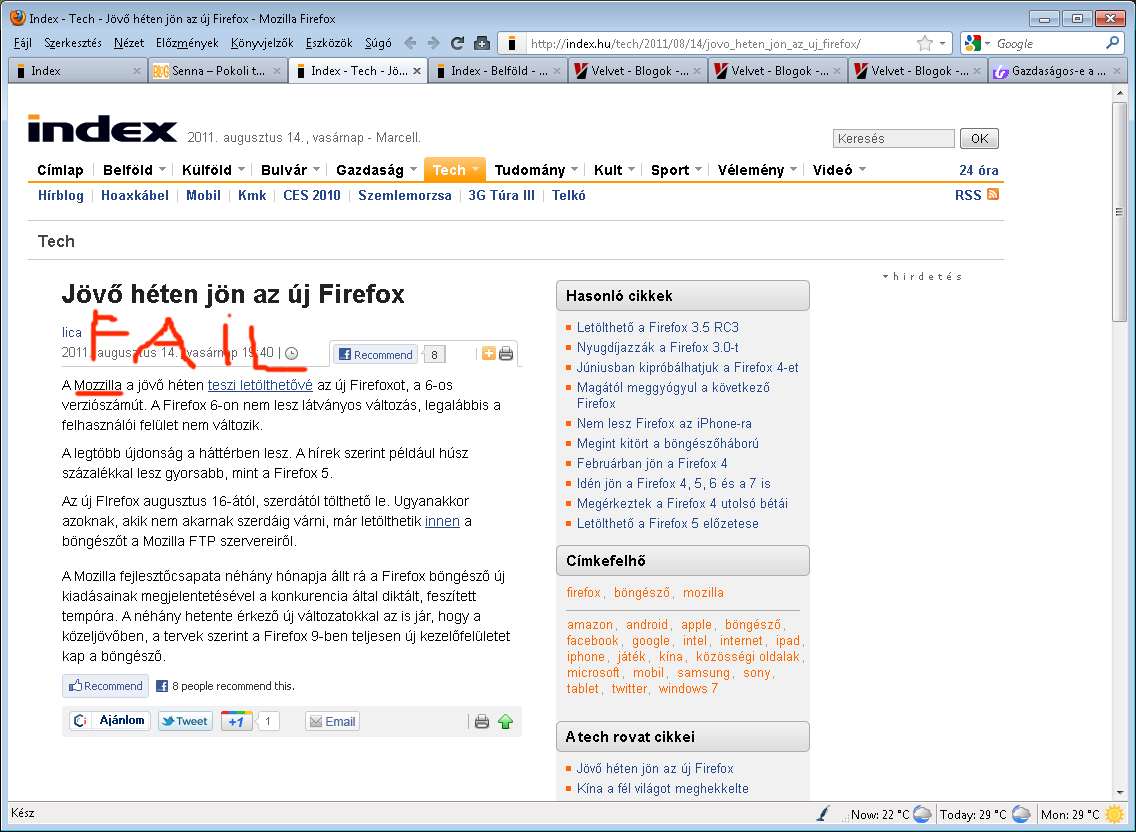Open the Fájl menu
This screenshot has width=1136, height=832.
pyautogui.click(x=22, y=43)
